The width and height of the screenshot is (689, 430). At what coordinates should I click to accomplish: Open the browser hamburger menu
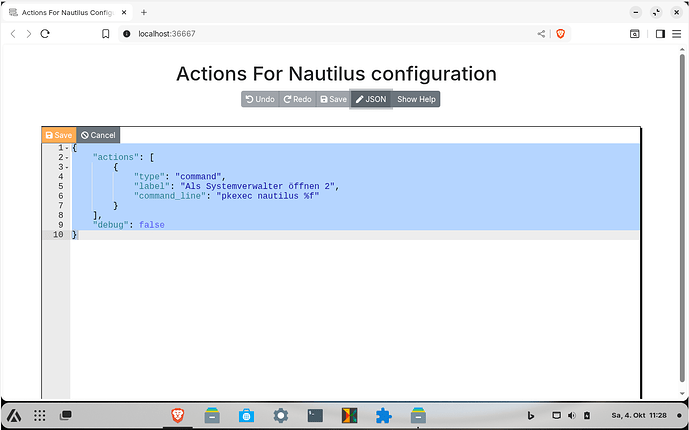[x=676, y=33]
